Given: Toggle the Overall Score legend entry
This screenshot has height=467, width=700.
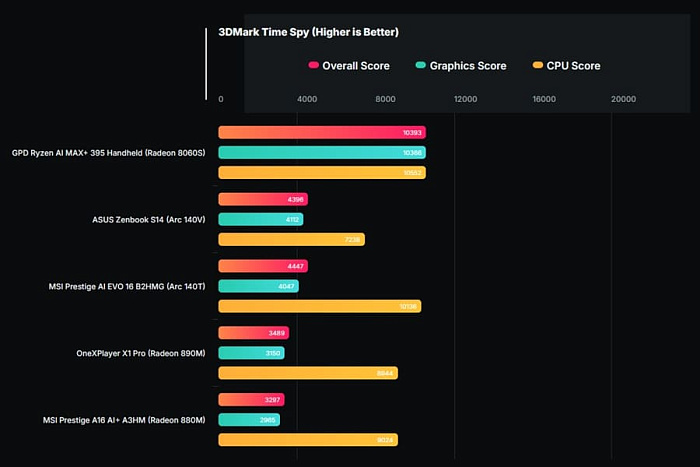Looking at the screenshot, I should tap(349, 66).
